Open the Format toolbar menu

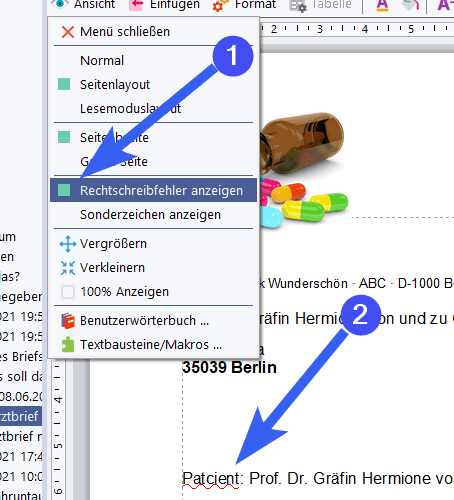(244, 5)
